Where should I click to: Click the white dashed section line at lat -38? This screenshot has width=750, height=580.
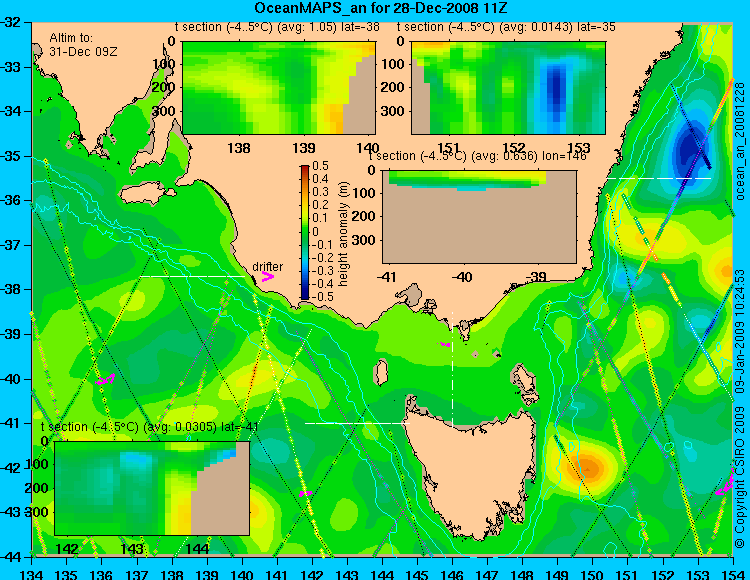(192, 276)
